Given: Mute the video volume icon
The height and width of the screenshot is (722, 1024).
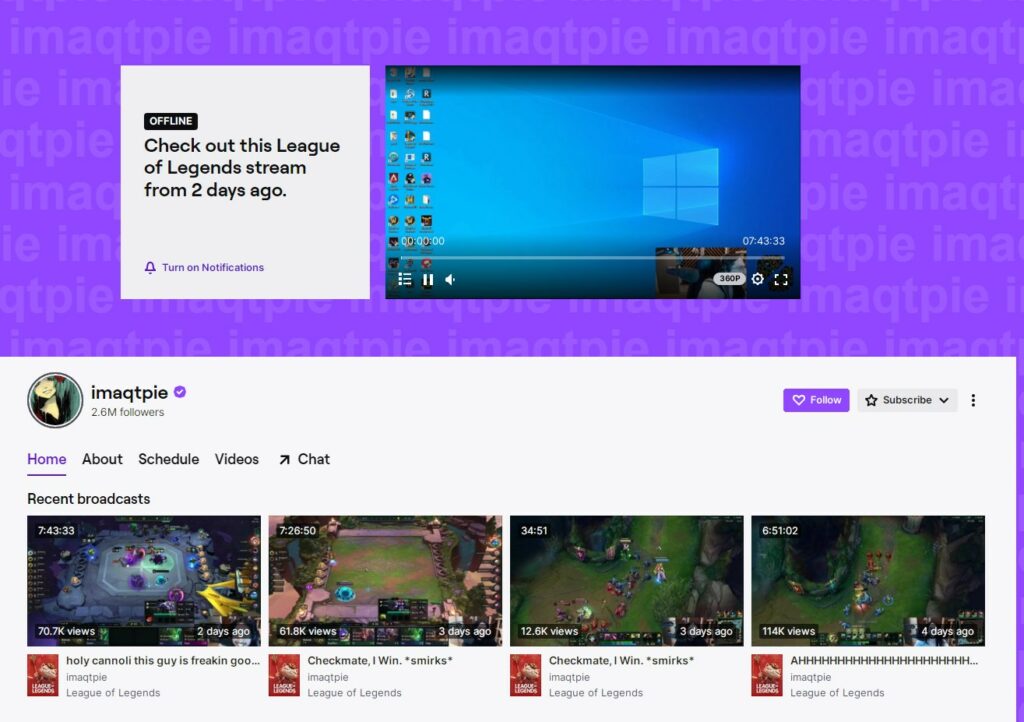Looking at the screenshot, I should pos(451,279).
